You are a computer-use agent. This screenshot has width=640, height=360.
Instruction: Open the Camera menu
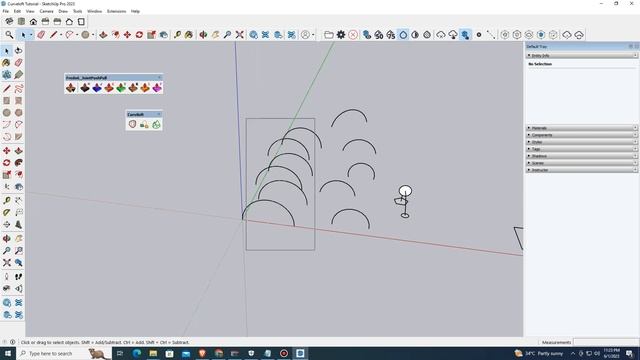pos(47,11)
